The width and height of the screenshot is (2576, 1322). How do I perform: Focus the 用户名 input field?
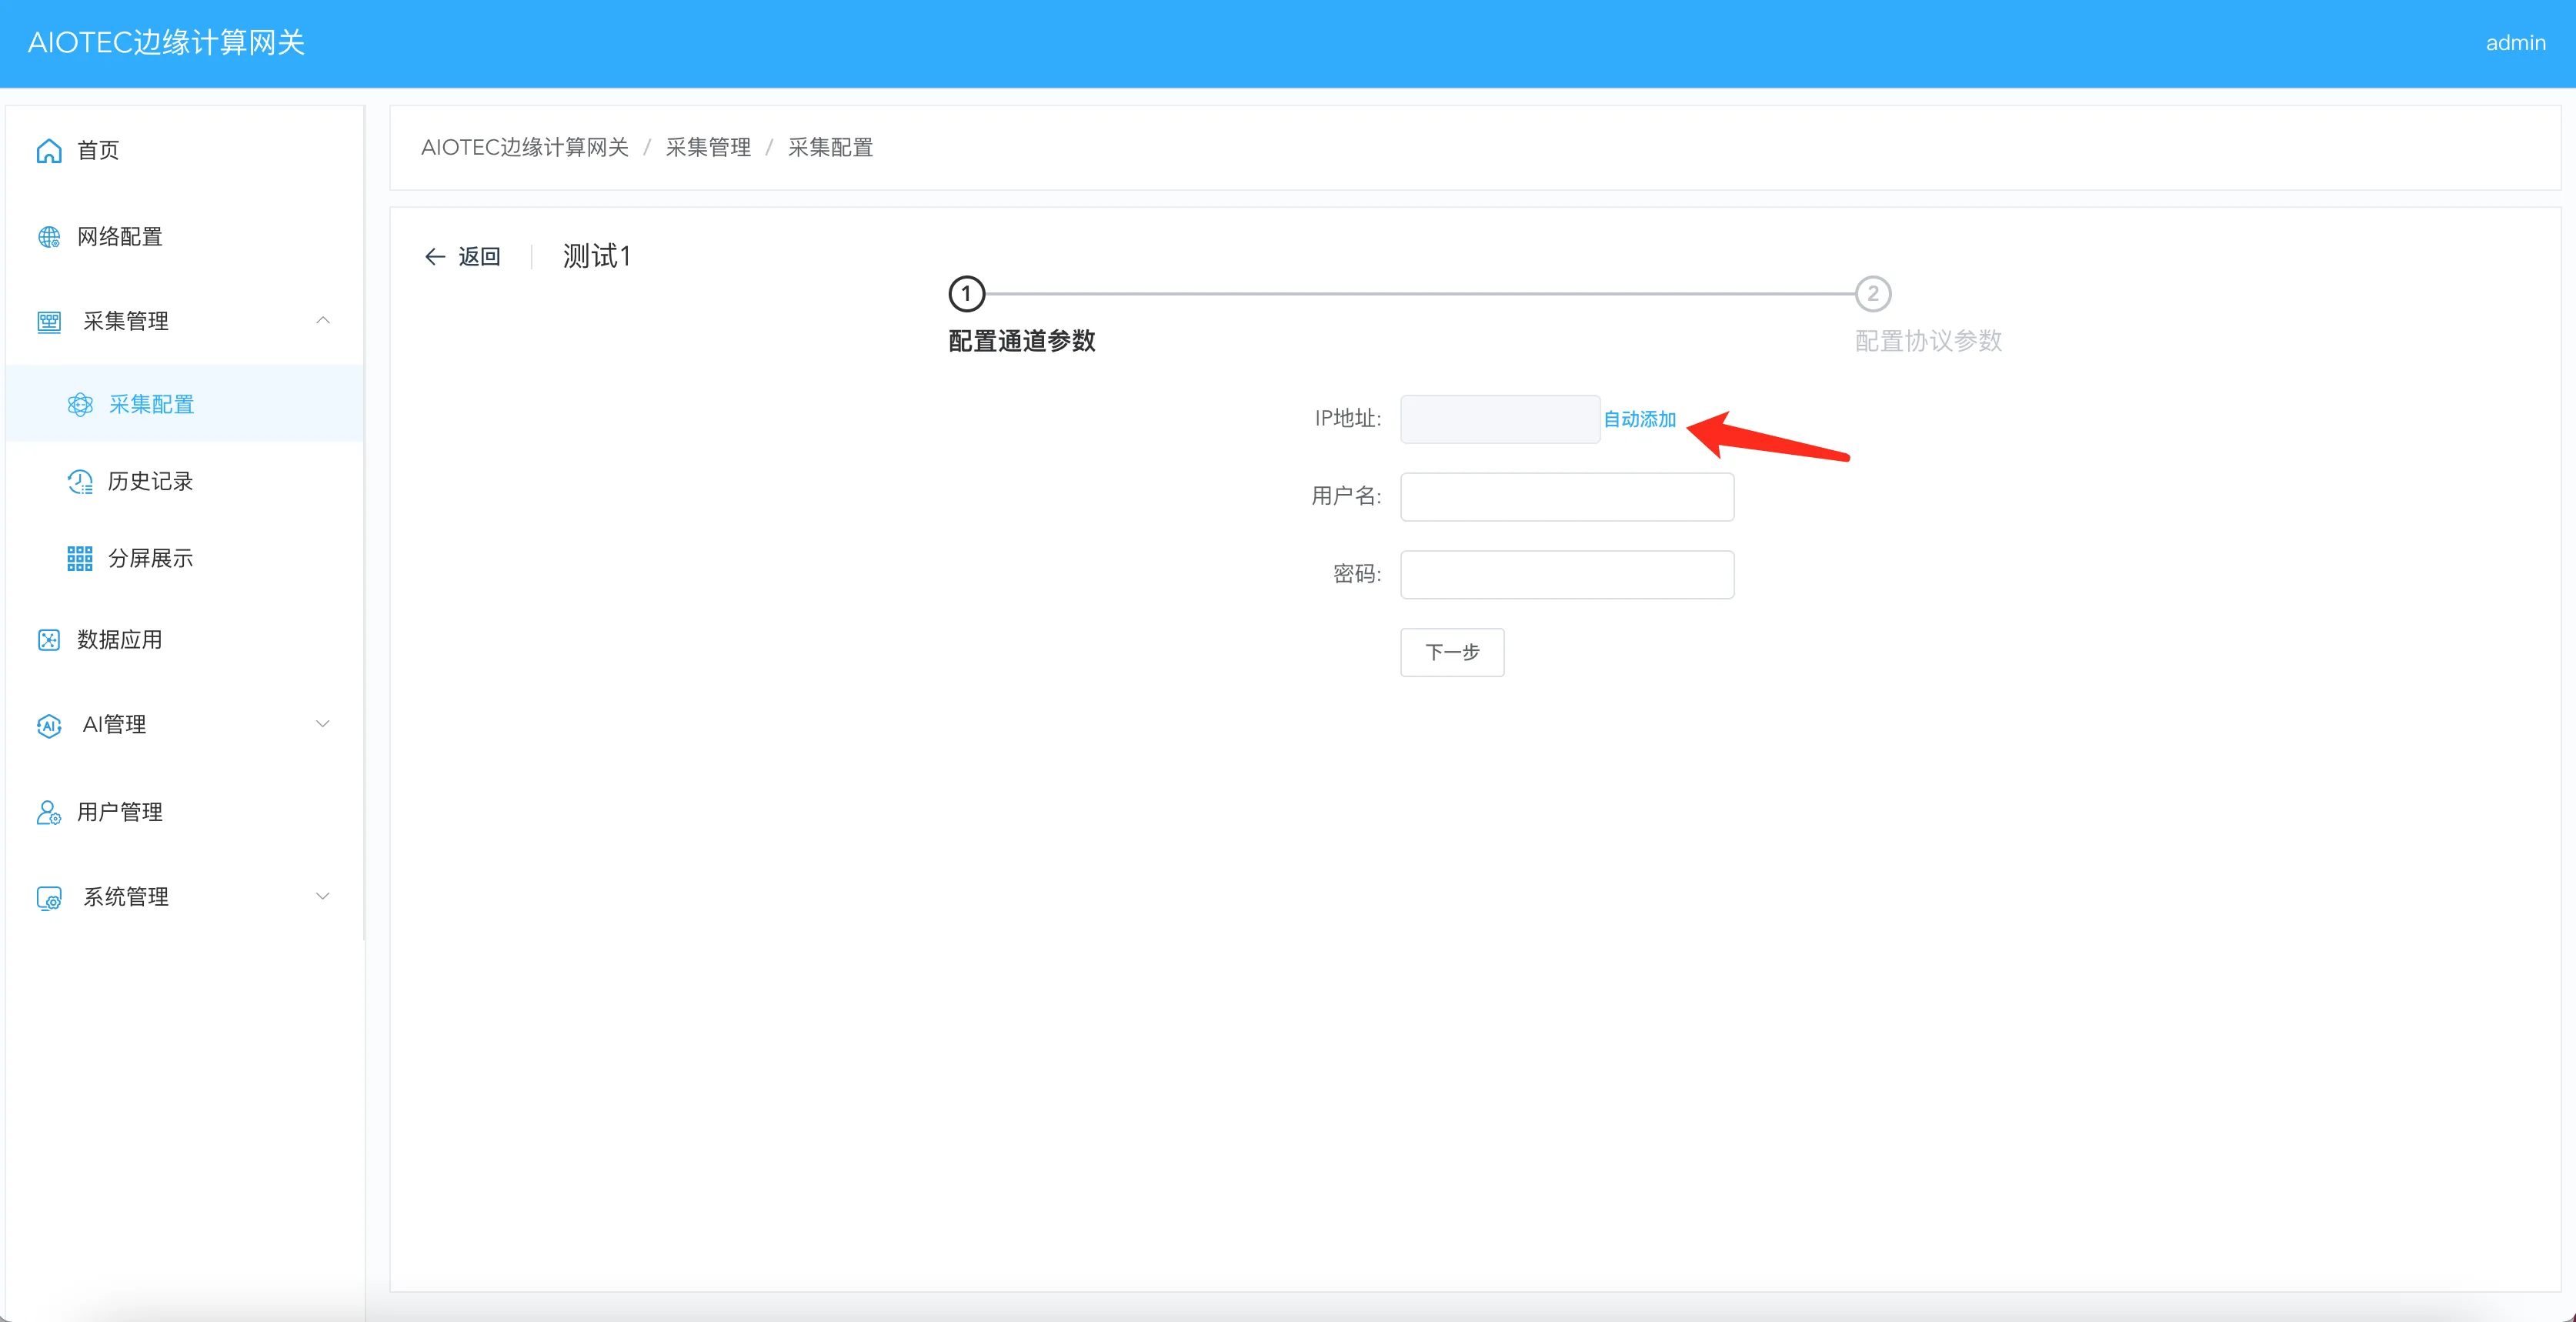pyautogui.click(x=1566, y=497)
